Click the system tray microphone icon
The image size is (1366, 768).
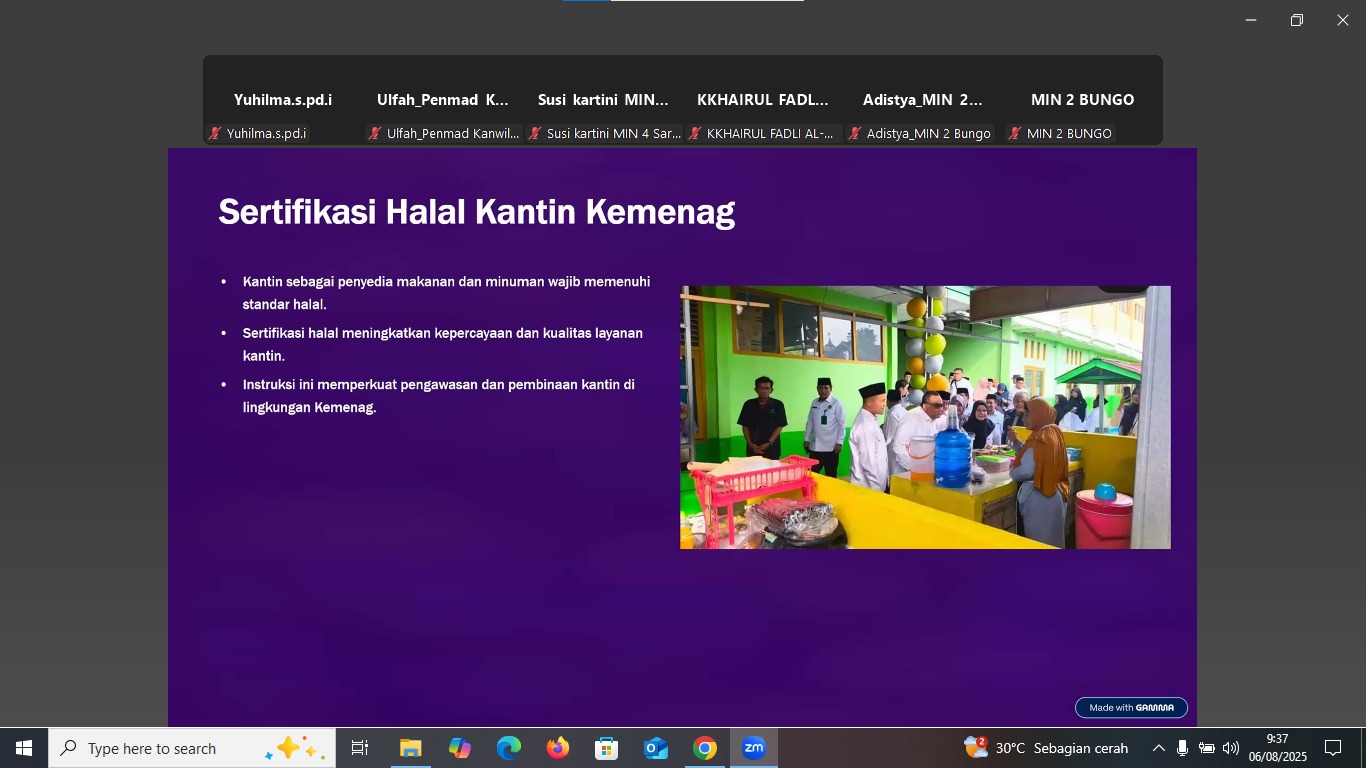coord(1182,748)
